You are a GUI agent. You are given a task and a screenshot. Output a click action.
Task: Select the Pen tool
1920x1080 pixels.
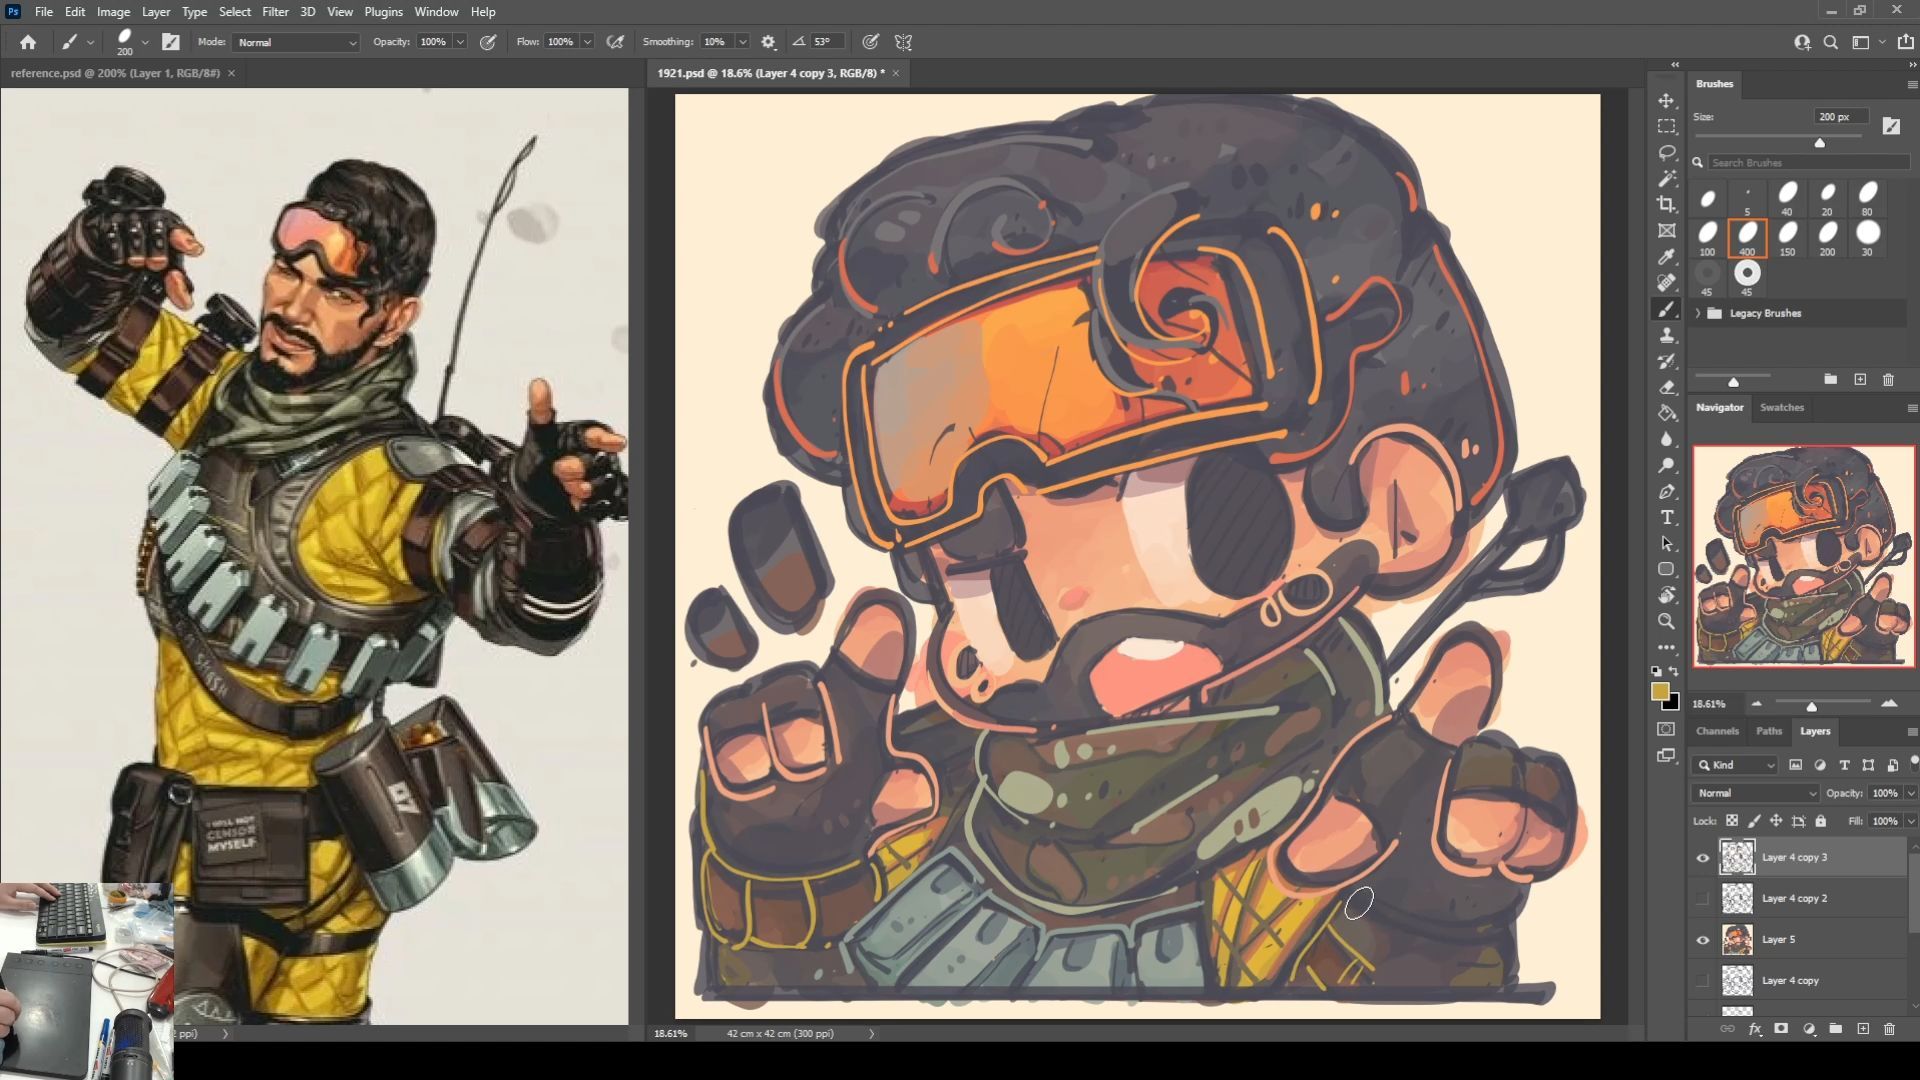pyautogui.click(x=1666, y=492)
